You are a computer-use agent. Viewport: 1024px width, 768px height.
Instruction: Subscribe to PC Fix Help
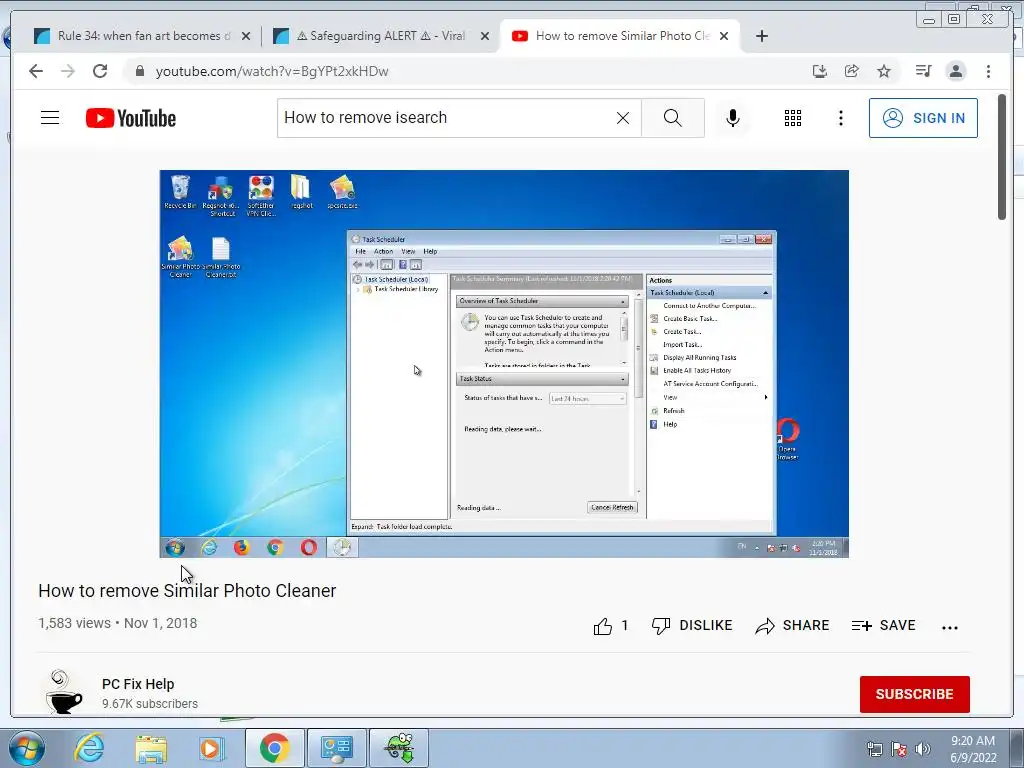914,694
